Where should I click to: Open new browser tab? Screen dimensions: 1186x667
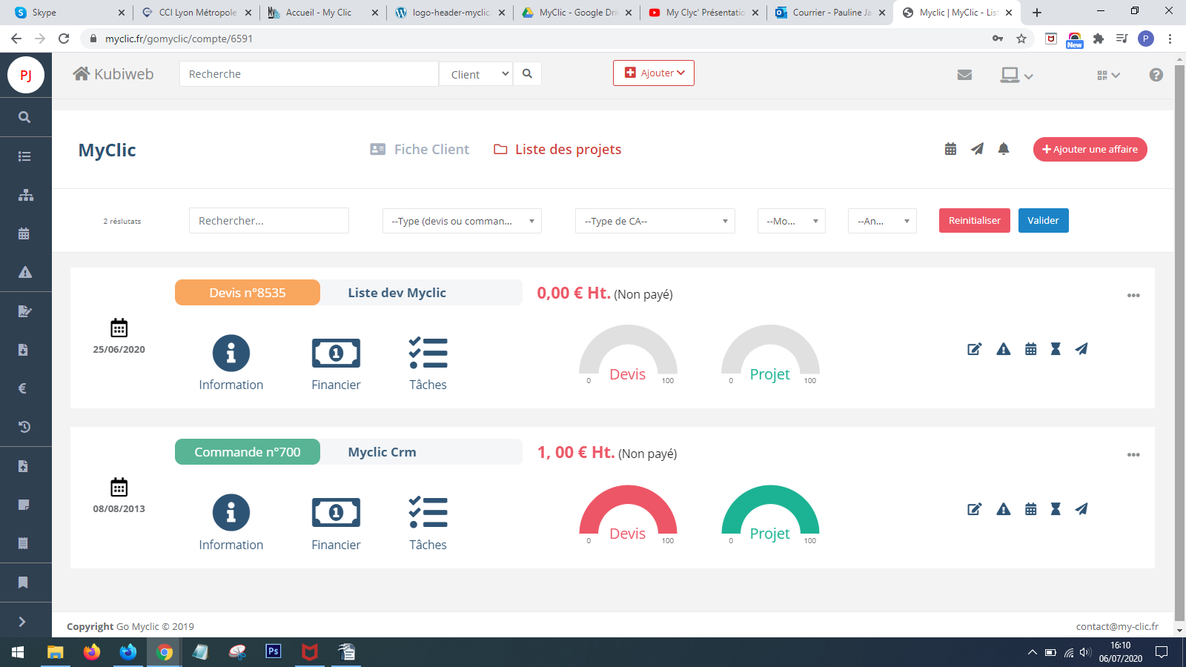tap(1037, 13)
